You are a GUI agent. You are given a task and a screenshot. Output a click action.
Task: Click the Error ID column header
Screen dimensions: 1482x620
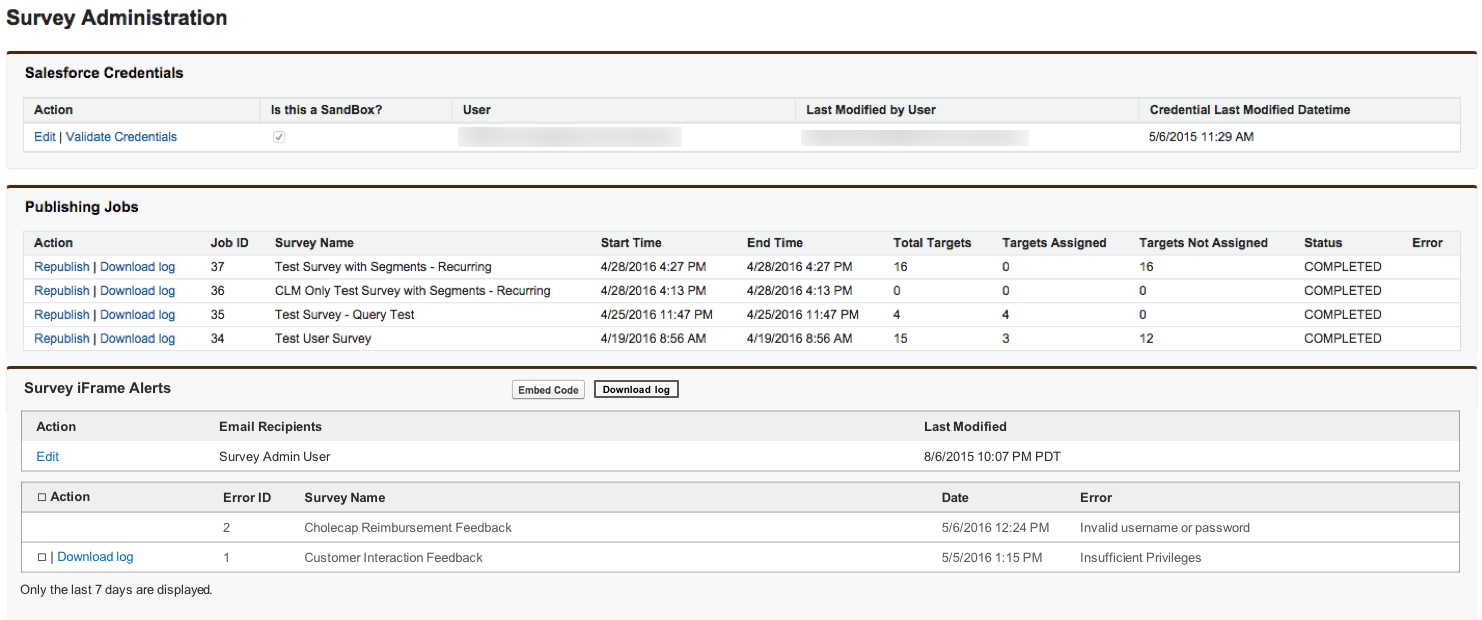pos(246,498)
